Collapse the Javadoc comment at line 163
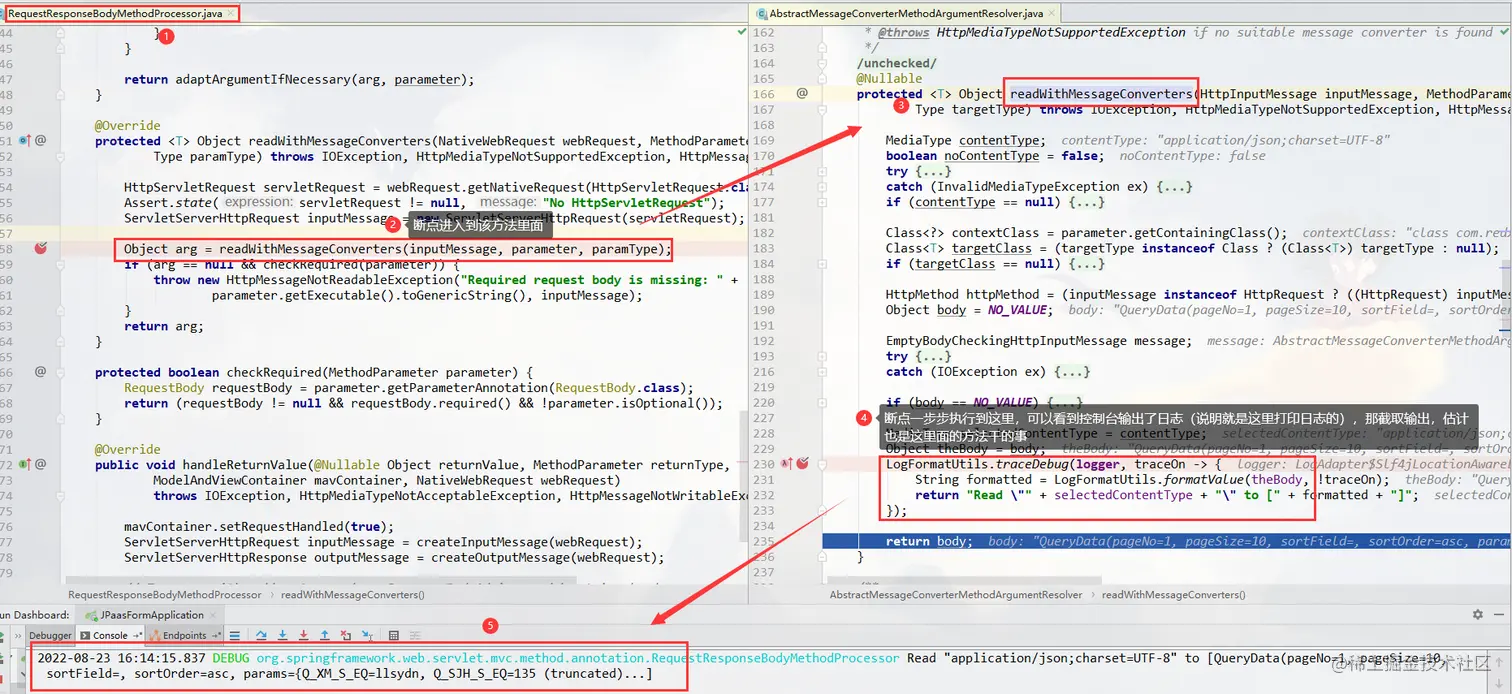 pos(824,47)
